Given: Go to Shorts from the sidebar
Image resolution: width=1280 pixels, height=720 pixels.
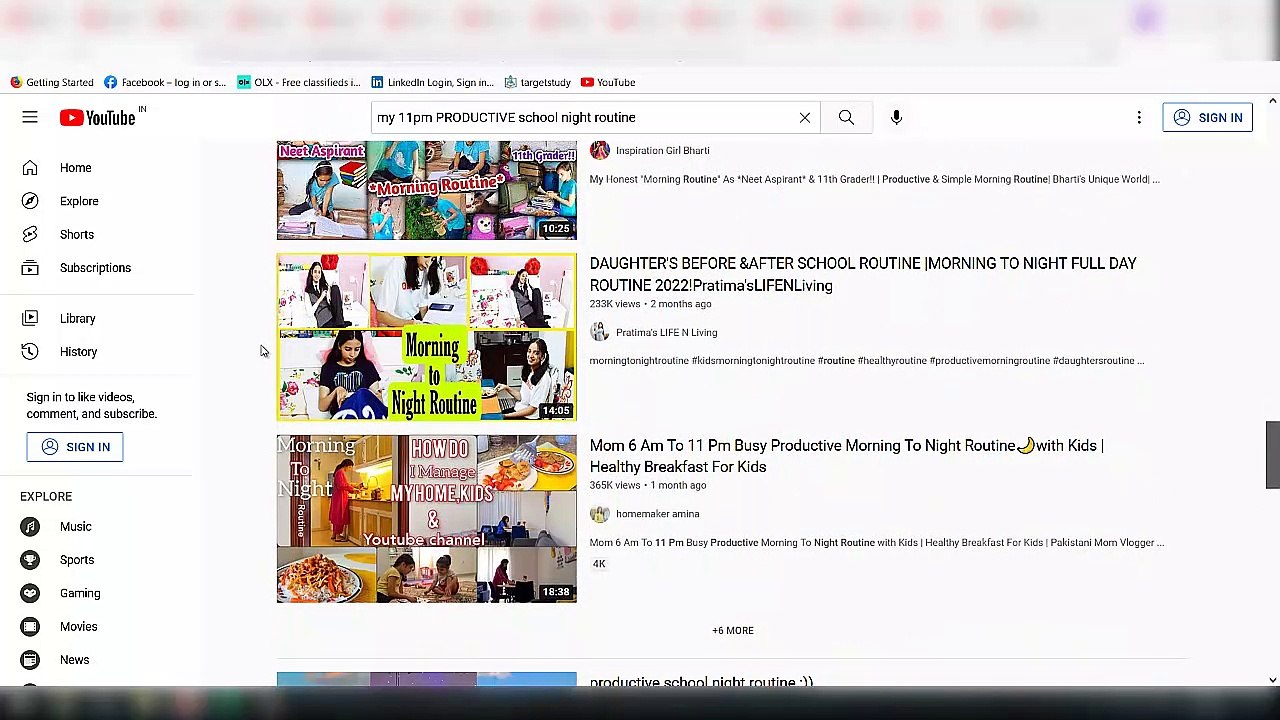Looking at the screenshot, I should click(x=77, y=234).
